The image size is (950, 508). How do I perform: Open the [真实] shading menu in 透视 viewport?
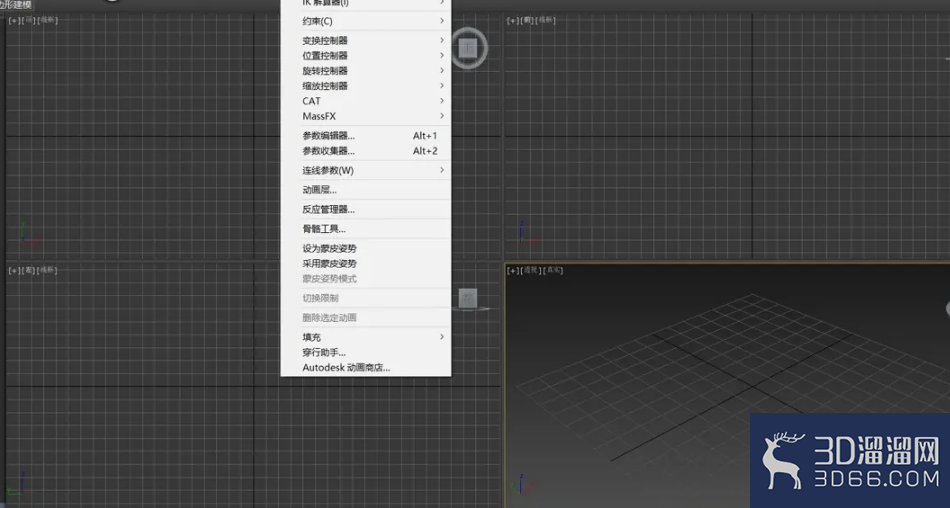pos(553,270)
